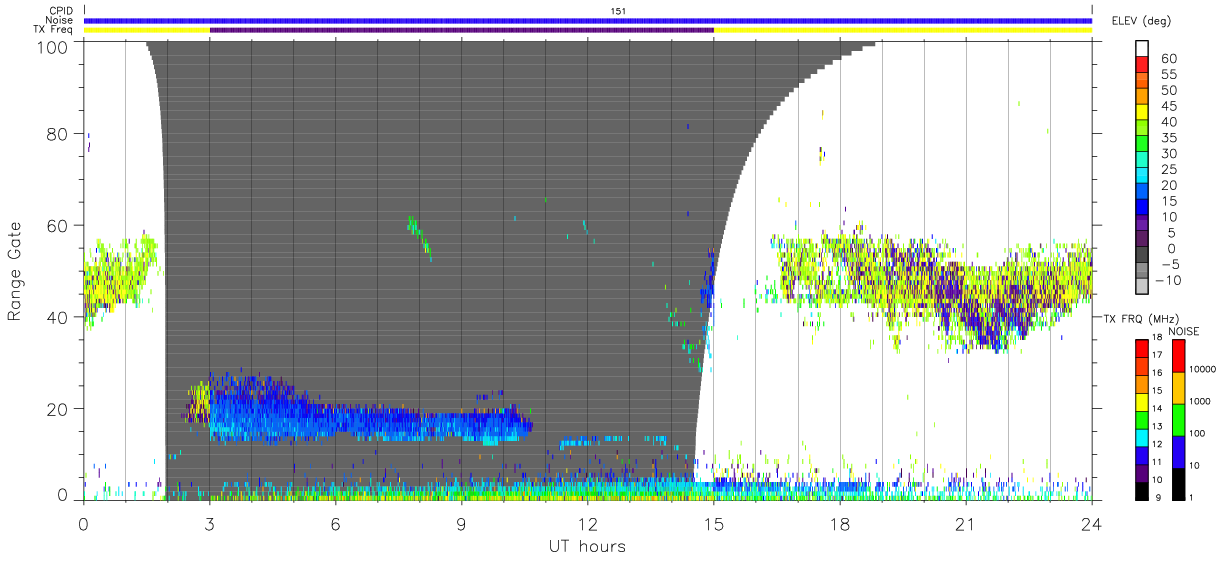
Task: Click the red top segment of NOISE colorbar
Action: click(1178, 356)
